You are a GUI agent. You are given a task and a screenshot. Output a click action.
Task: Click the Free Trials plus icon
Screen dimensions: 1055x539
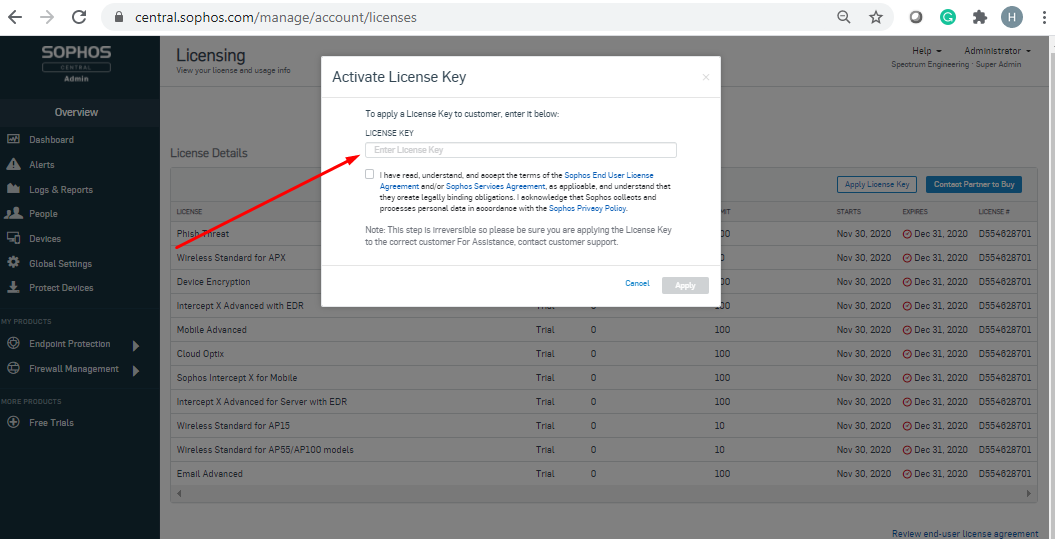(13, 423)
